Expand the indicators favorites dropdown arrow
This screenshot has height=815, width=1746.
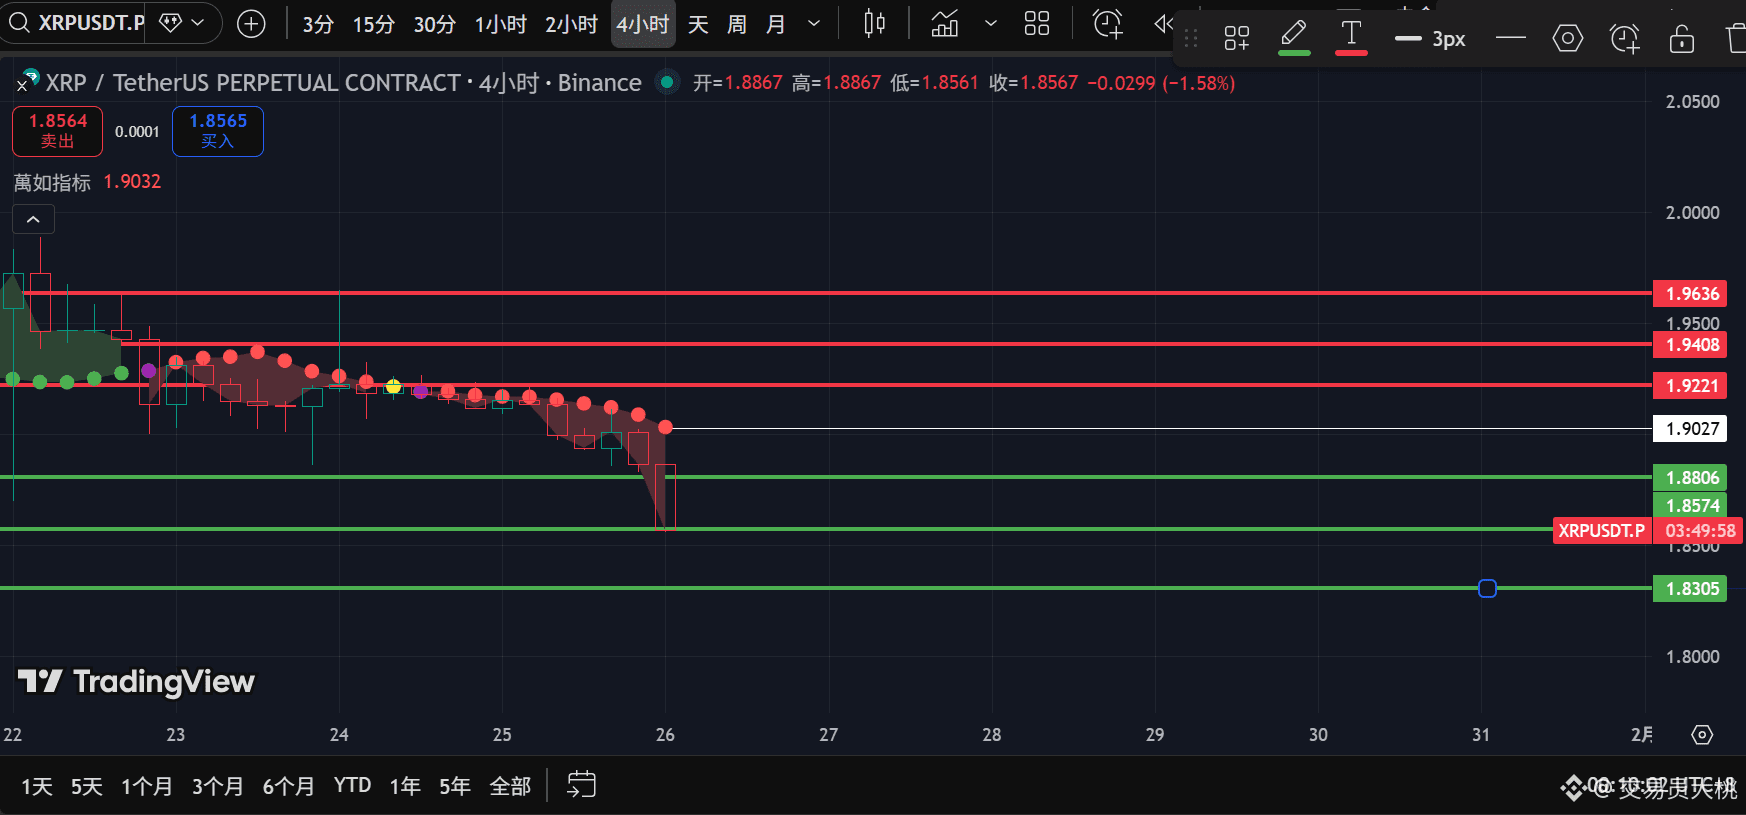click(x=990, y=24)
